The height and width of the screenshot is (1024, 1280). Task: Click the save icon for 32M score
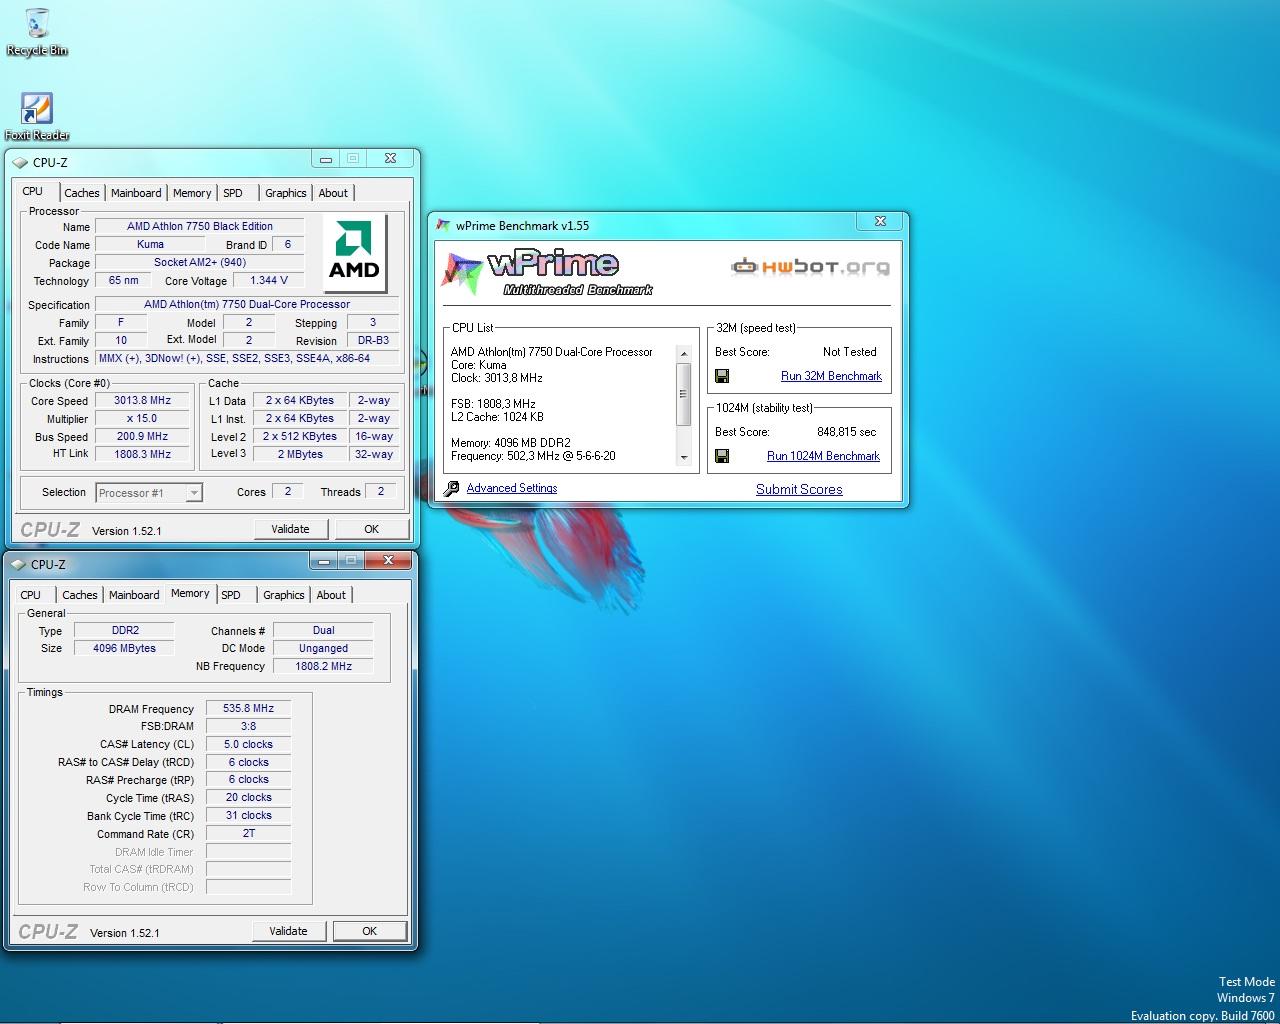(722, 376)
